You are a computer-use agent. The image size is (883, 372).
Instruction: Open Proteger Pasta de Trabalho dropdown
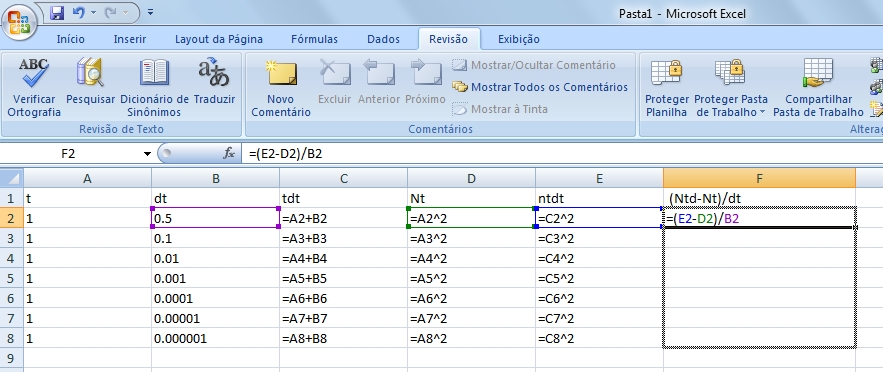(x=731, y=87)
